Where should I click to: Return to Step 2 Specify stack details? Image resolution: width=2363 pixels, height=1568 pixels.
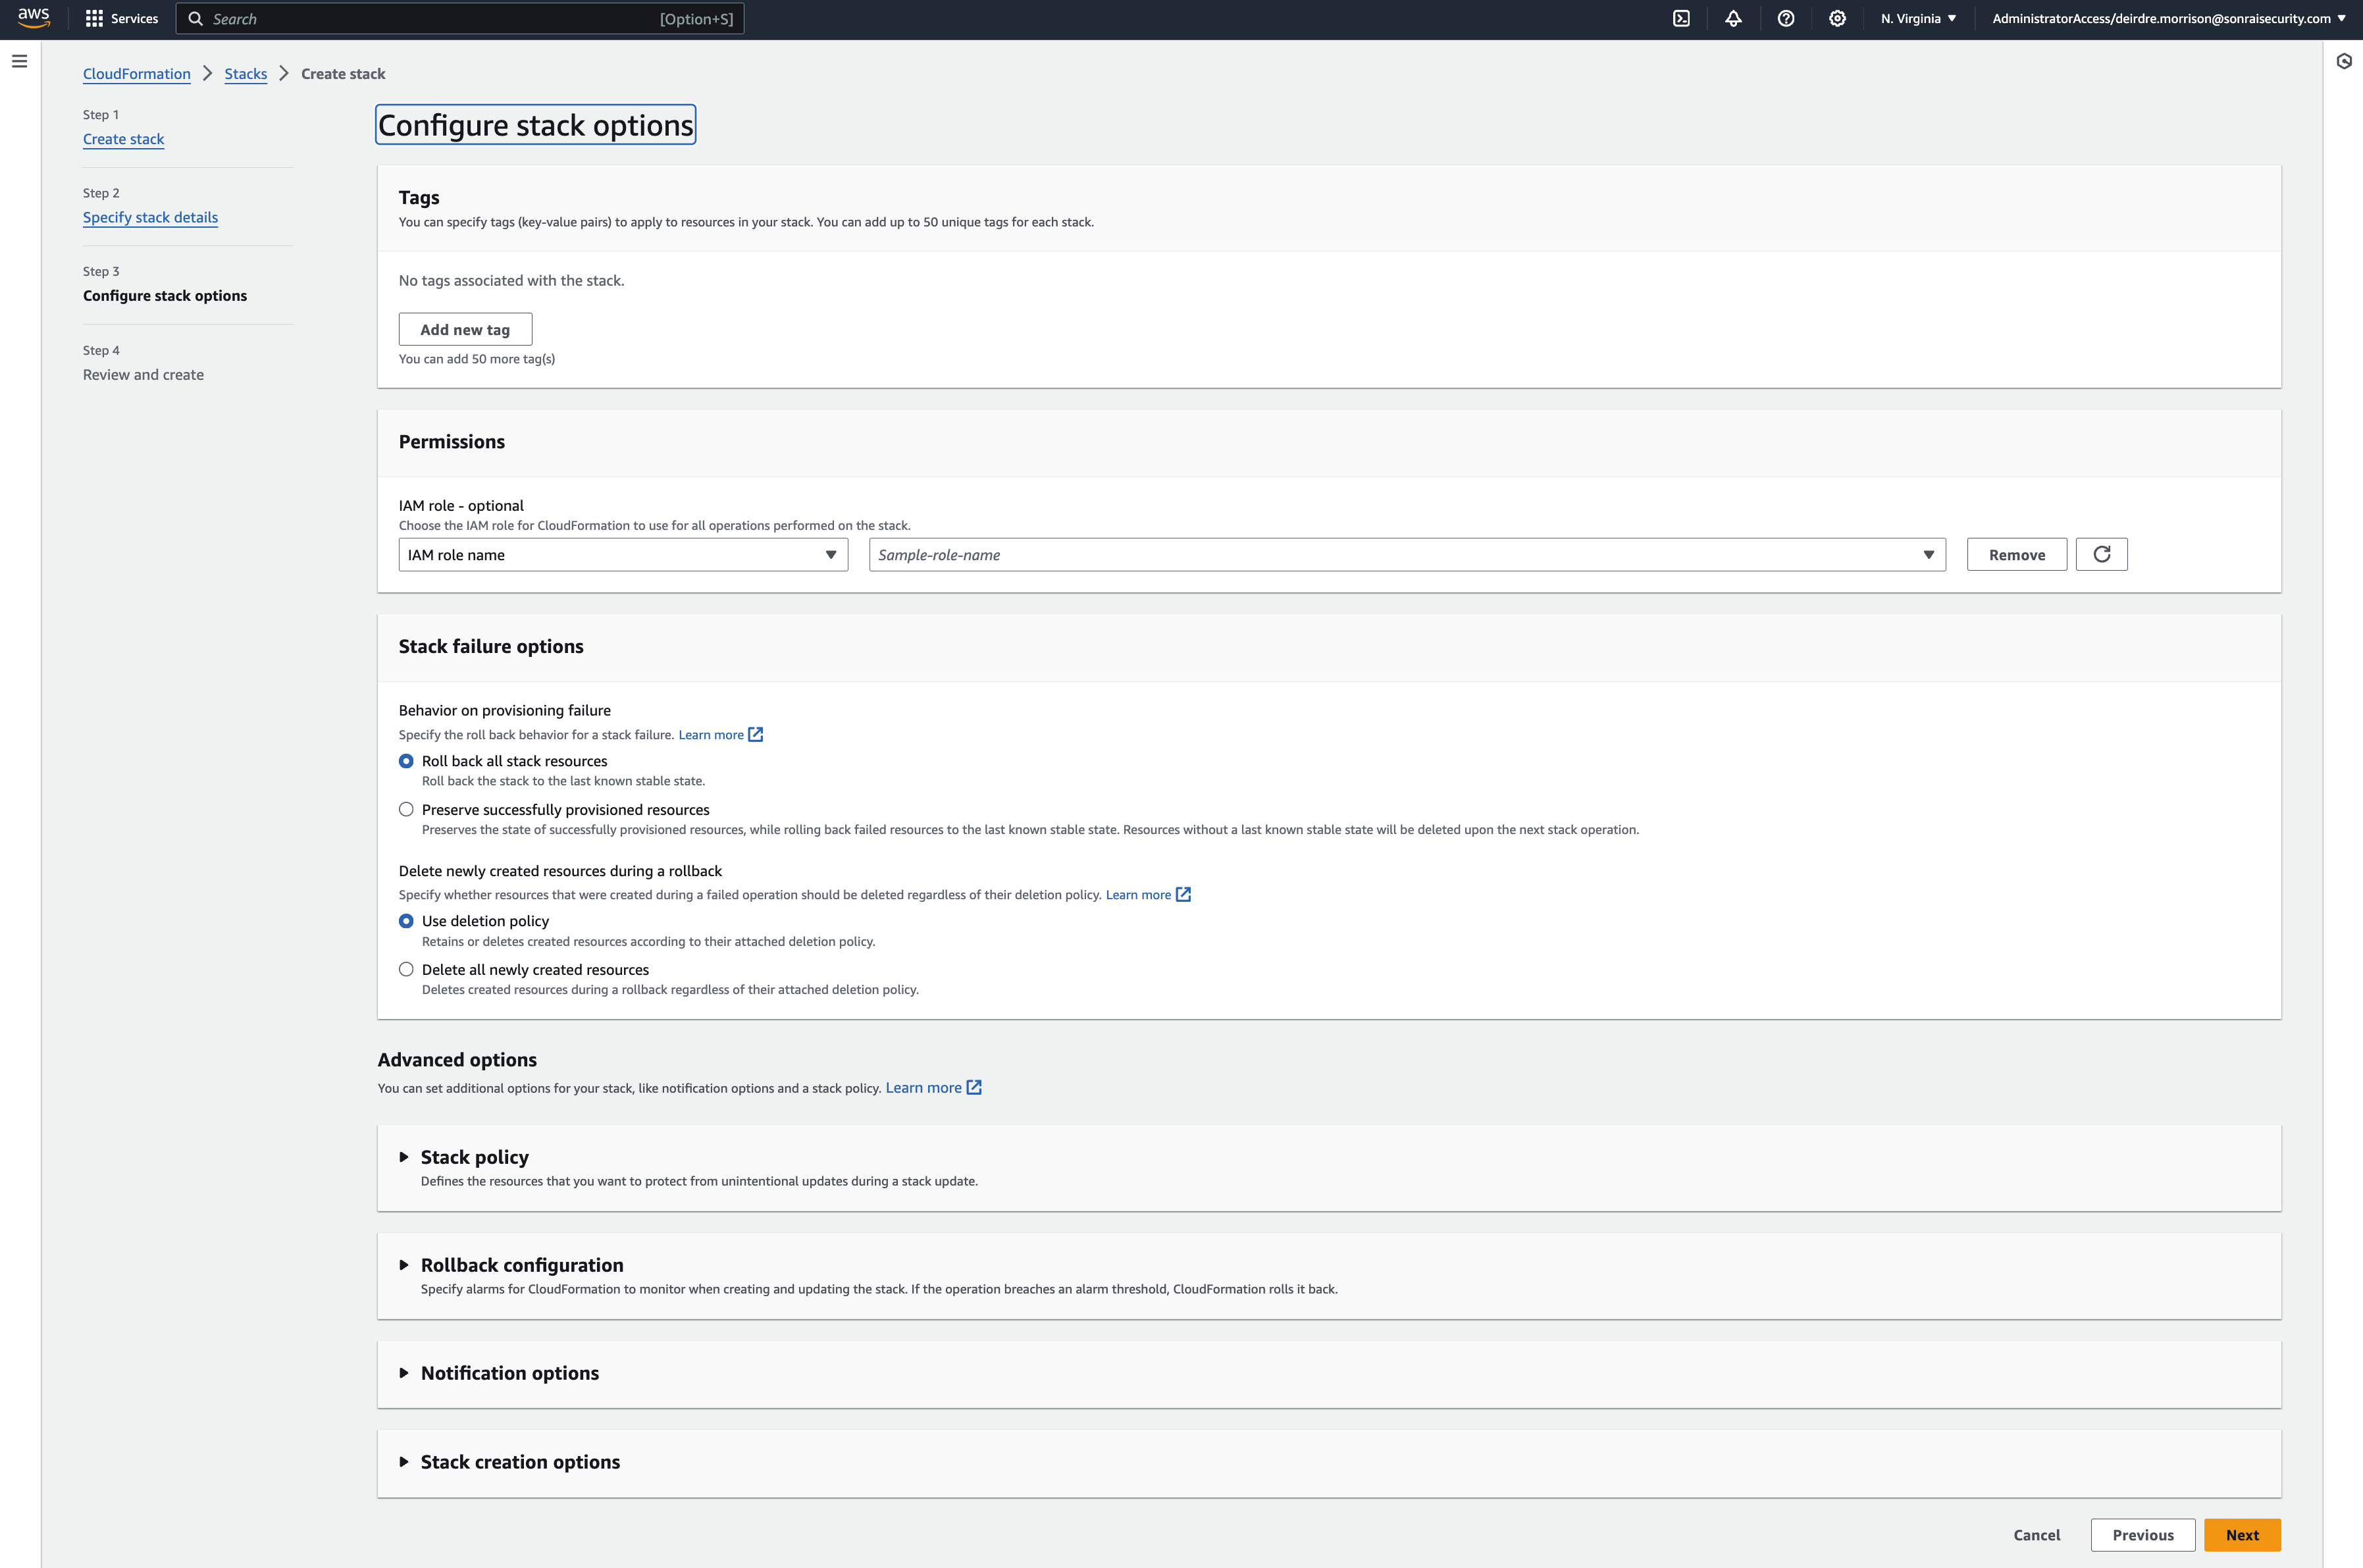click(x=150, y=217)
